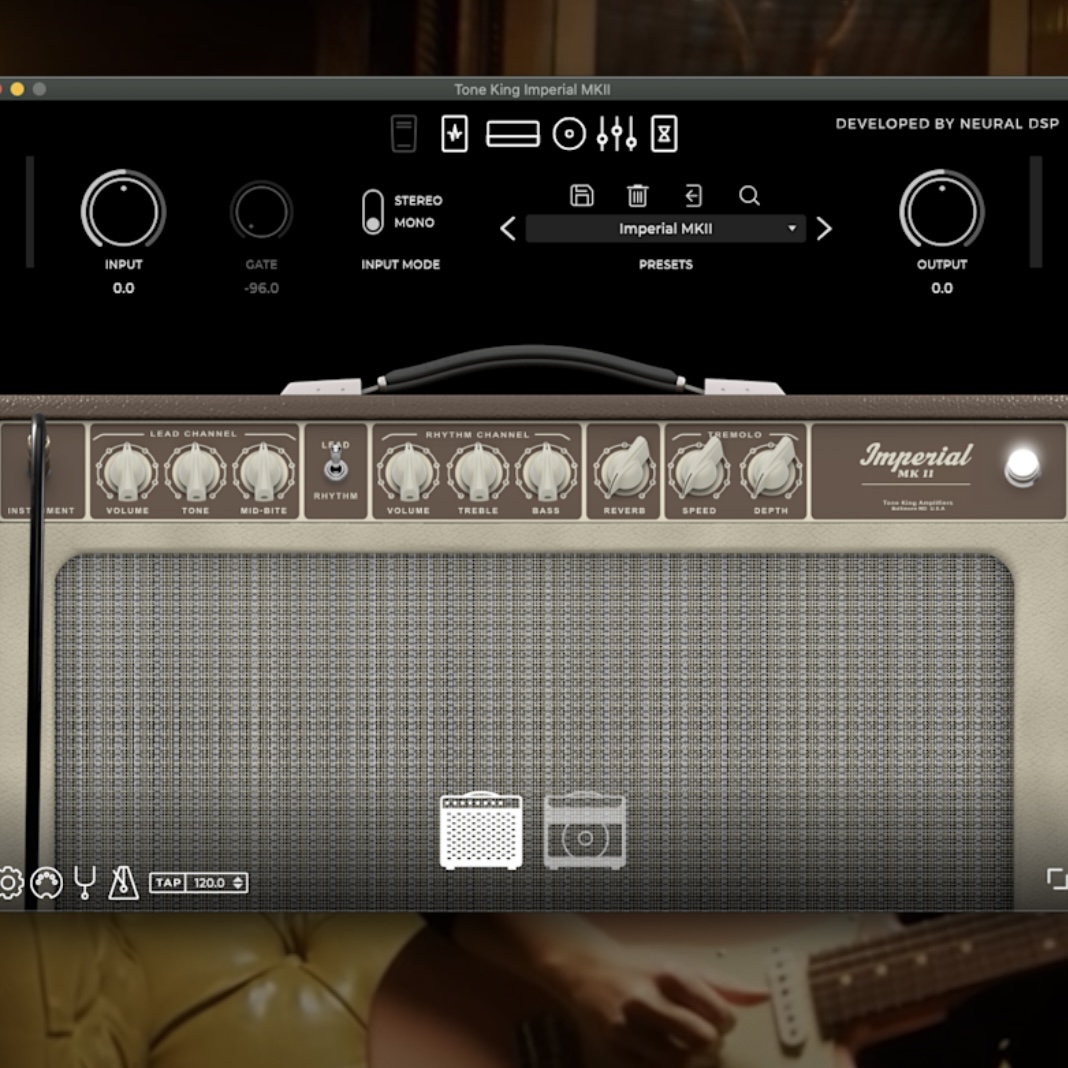
Task: Click the MID-BITE knob
Action: pos(264,471)
